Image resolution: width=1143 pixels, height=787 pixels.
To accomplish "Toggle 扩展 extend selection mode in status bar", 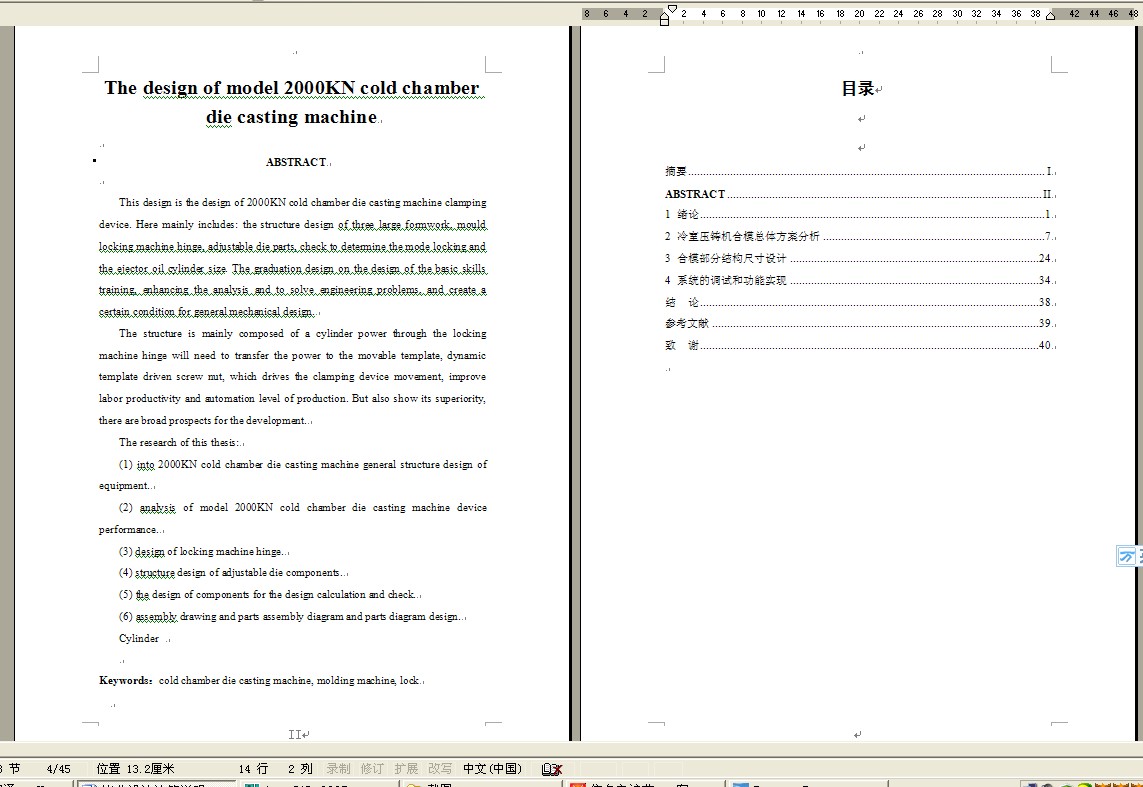I will pyautogui.click(x=406, y=769).
